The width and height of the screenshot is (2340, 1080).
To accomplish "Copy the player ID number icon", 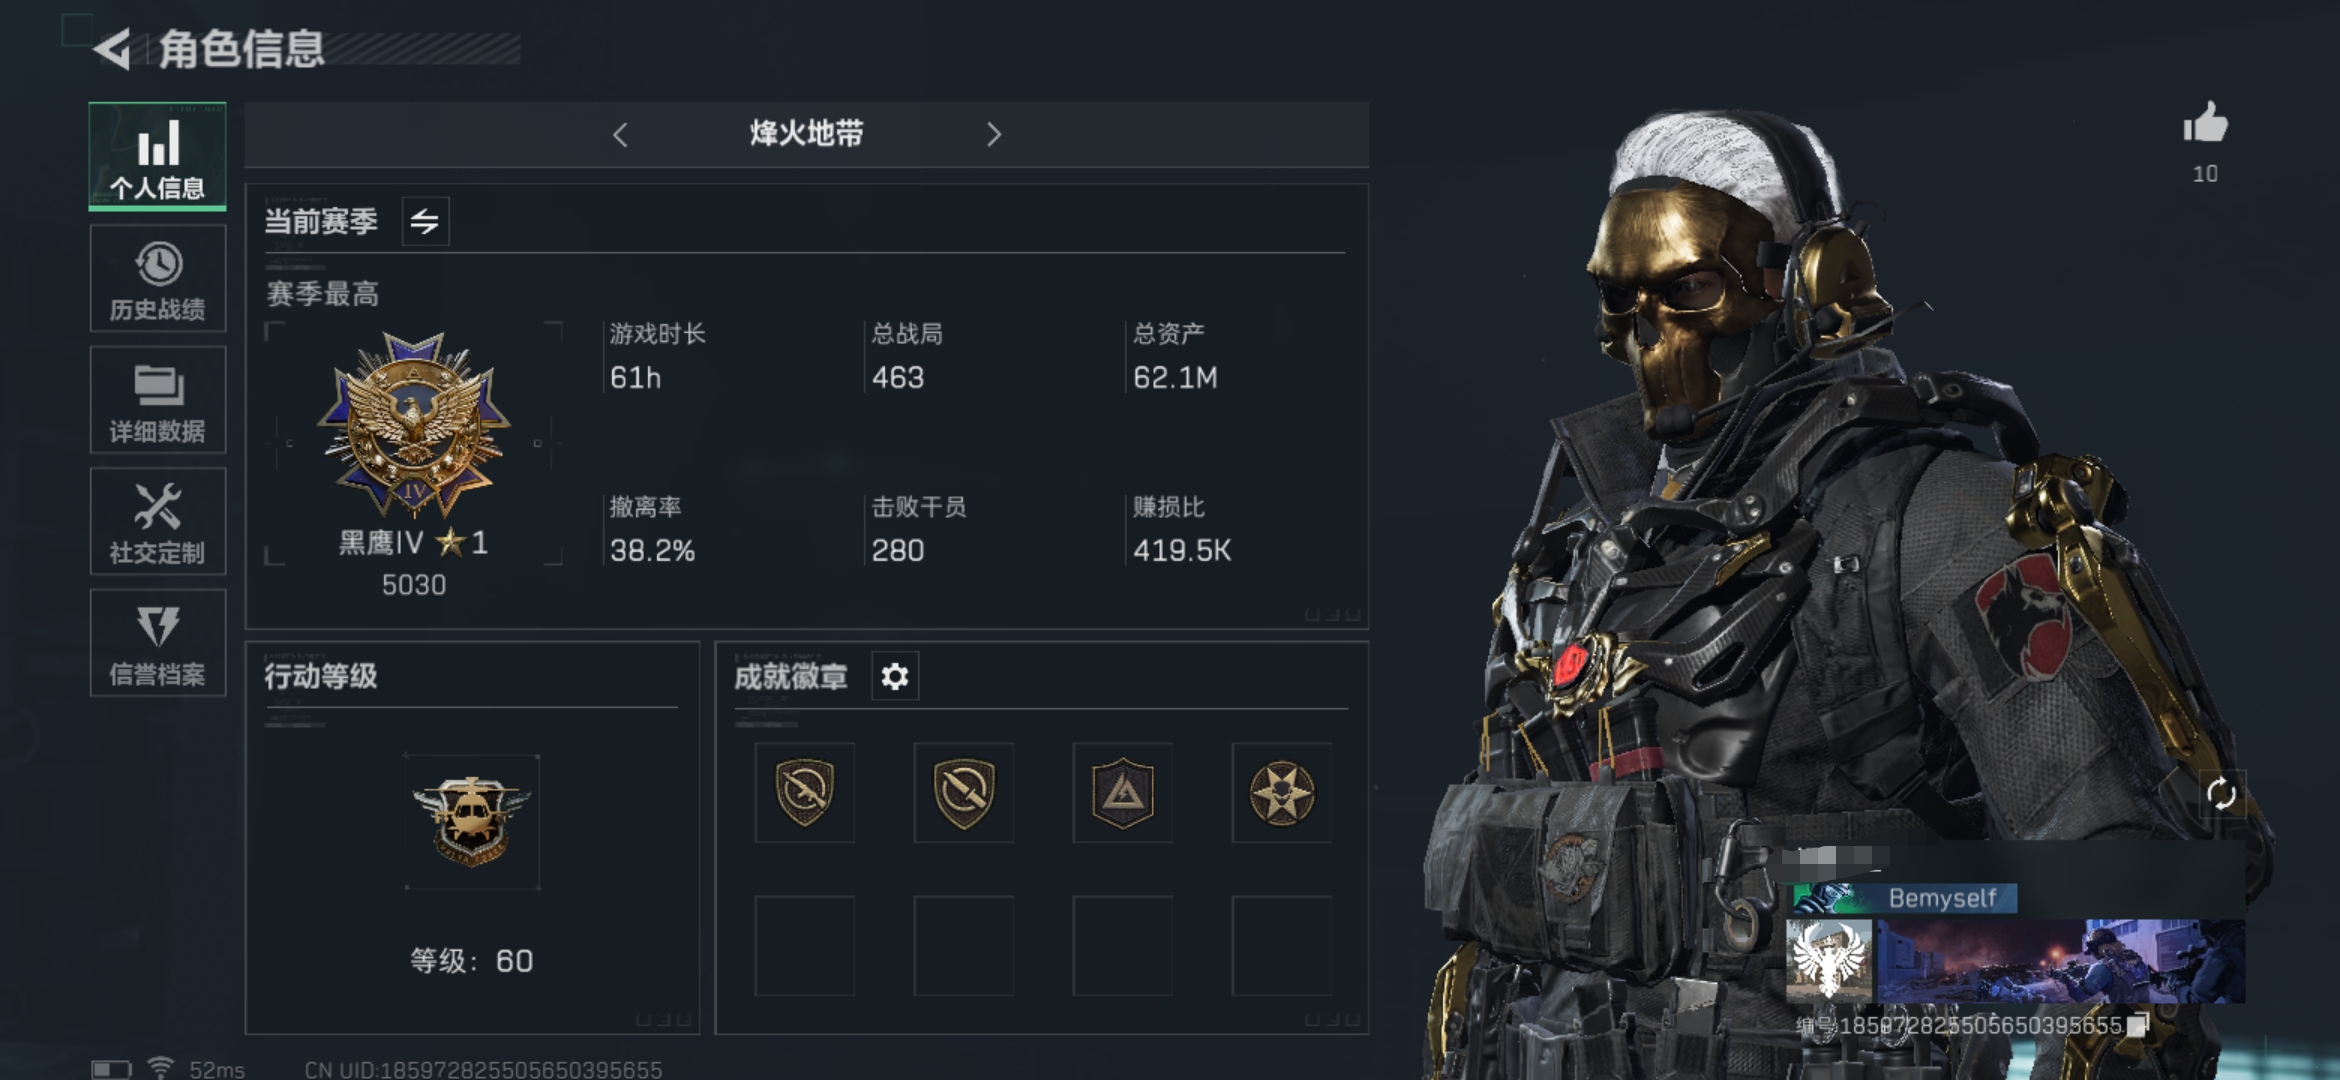I will [x=2139, y=1025].
